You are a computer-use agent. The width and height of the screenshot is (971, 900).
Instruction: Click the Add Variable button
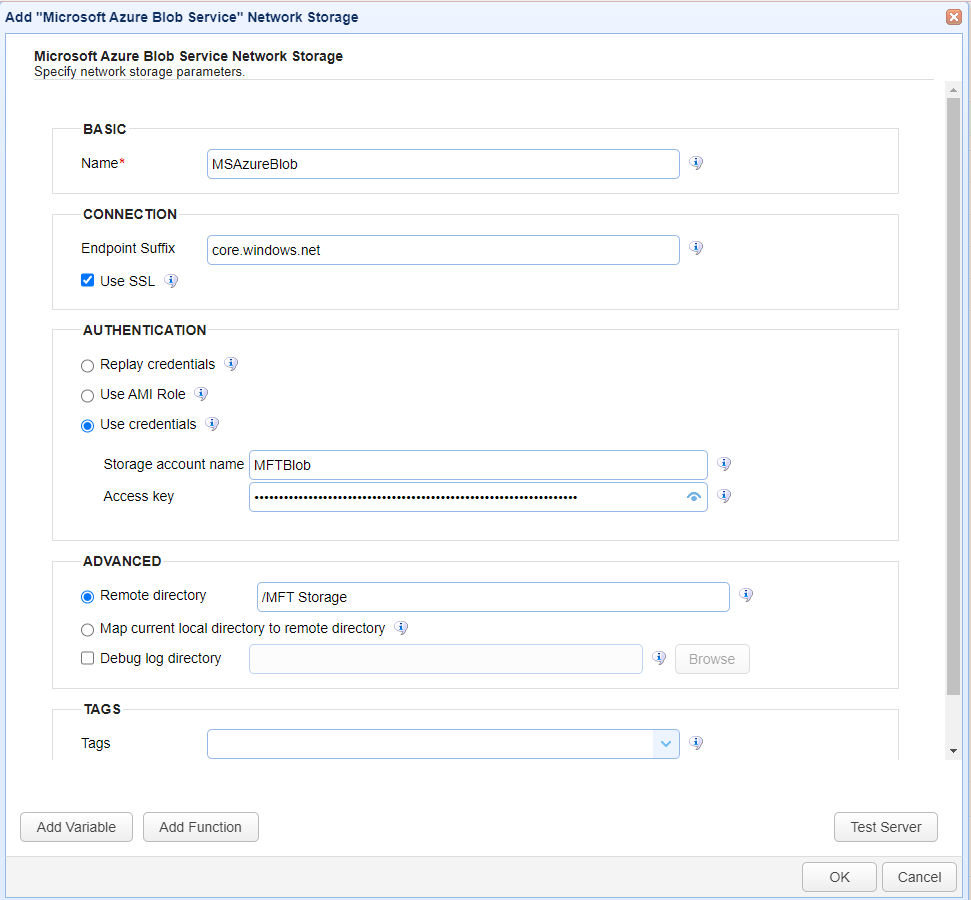point(76,827)
